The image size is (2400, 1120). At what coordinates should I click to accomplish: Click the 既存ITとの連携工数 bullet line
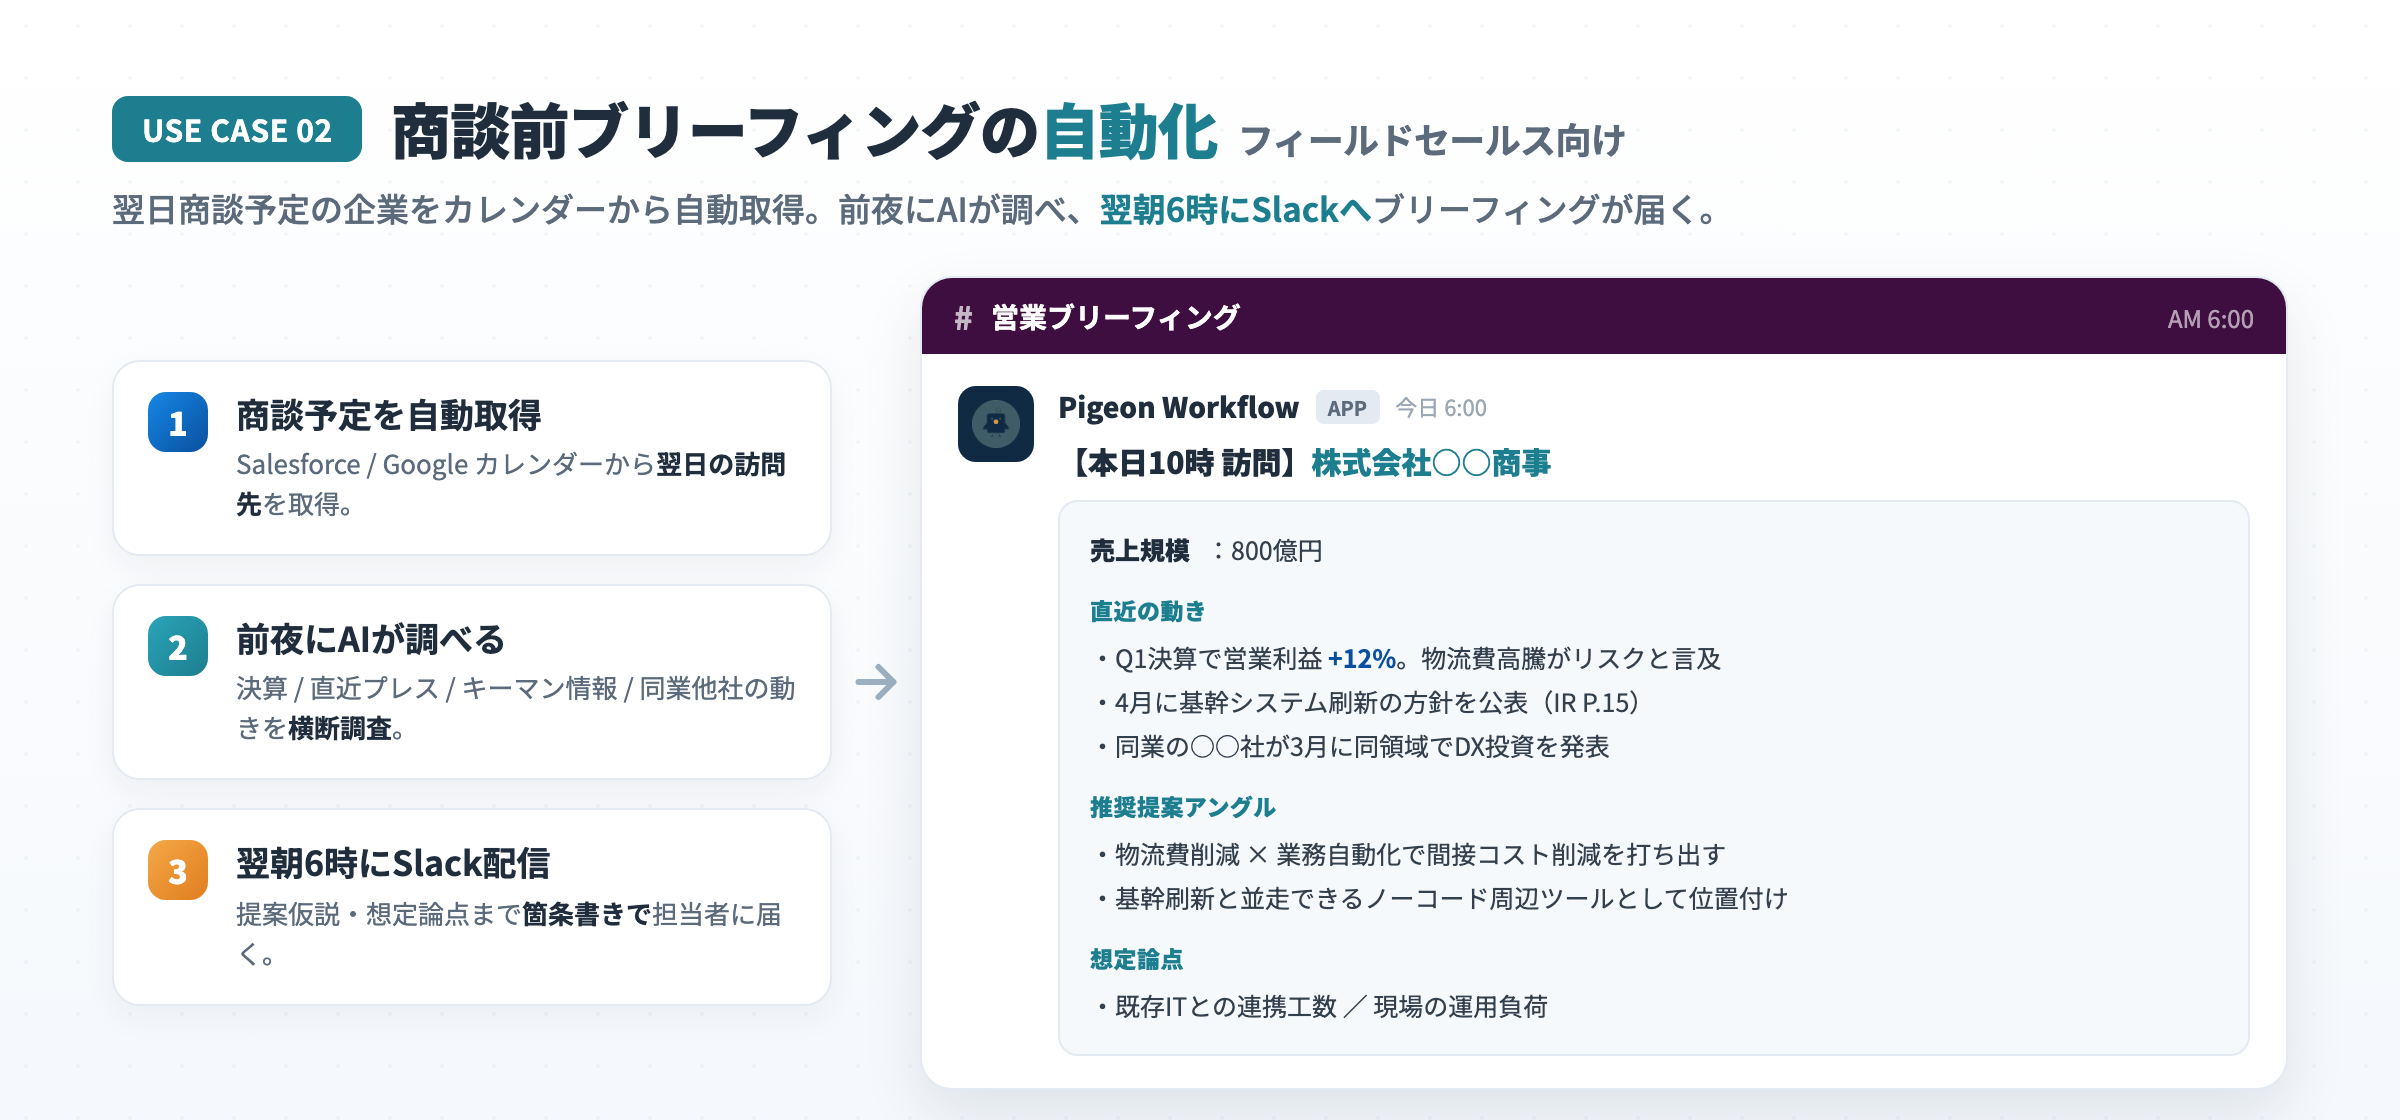point(1322,1007)
